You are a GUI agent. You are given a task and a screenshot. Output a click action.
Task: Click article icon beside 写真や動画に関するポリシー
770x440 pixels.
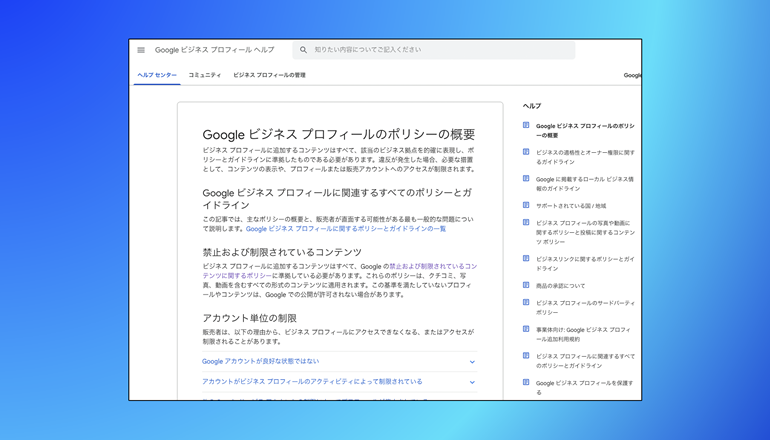(526, 222)
